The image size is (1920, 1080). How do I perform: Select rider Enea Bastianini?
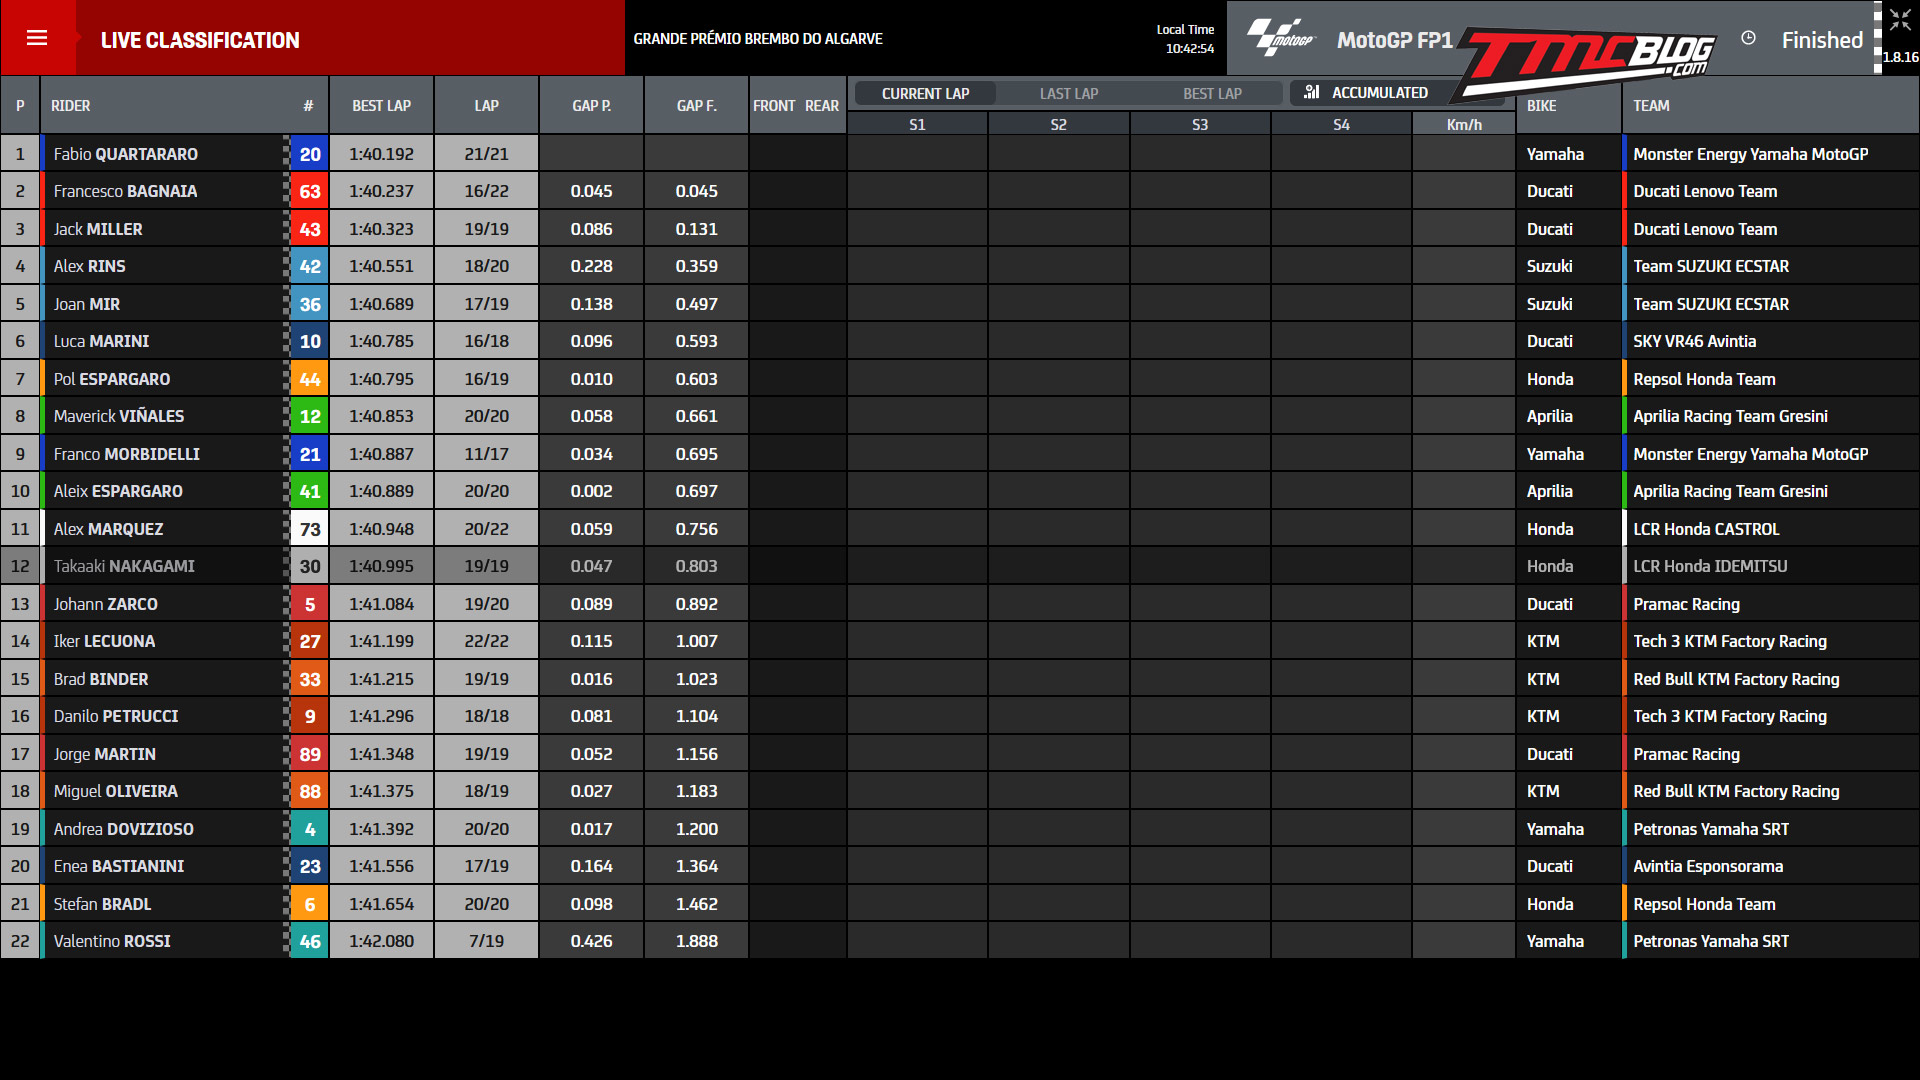point(119,866)
